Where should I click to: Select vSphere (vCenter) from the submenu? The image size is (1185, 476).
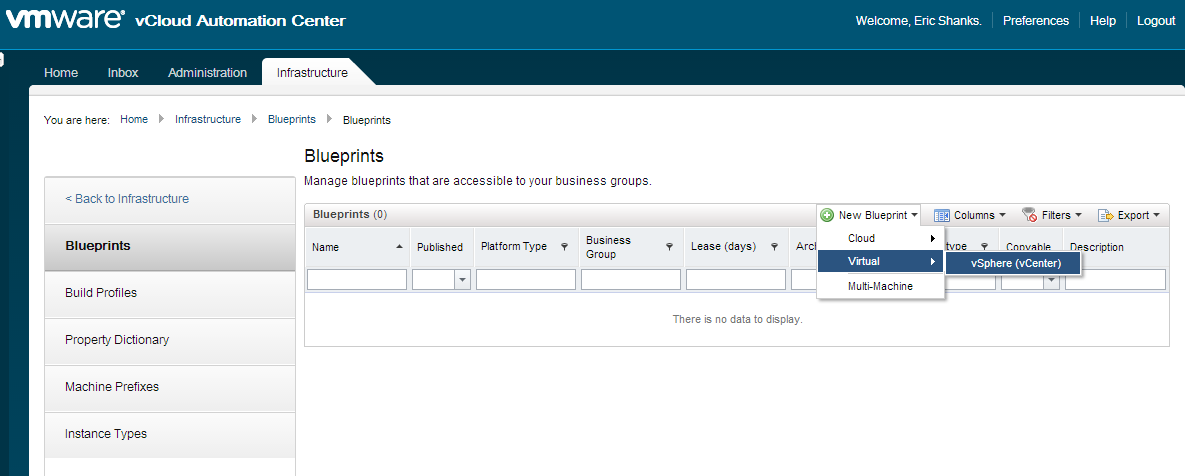(x=1015, y=262)
